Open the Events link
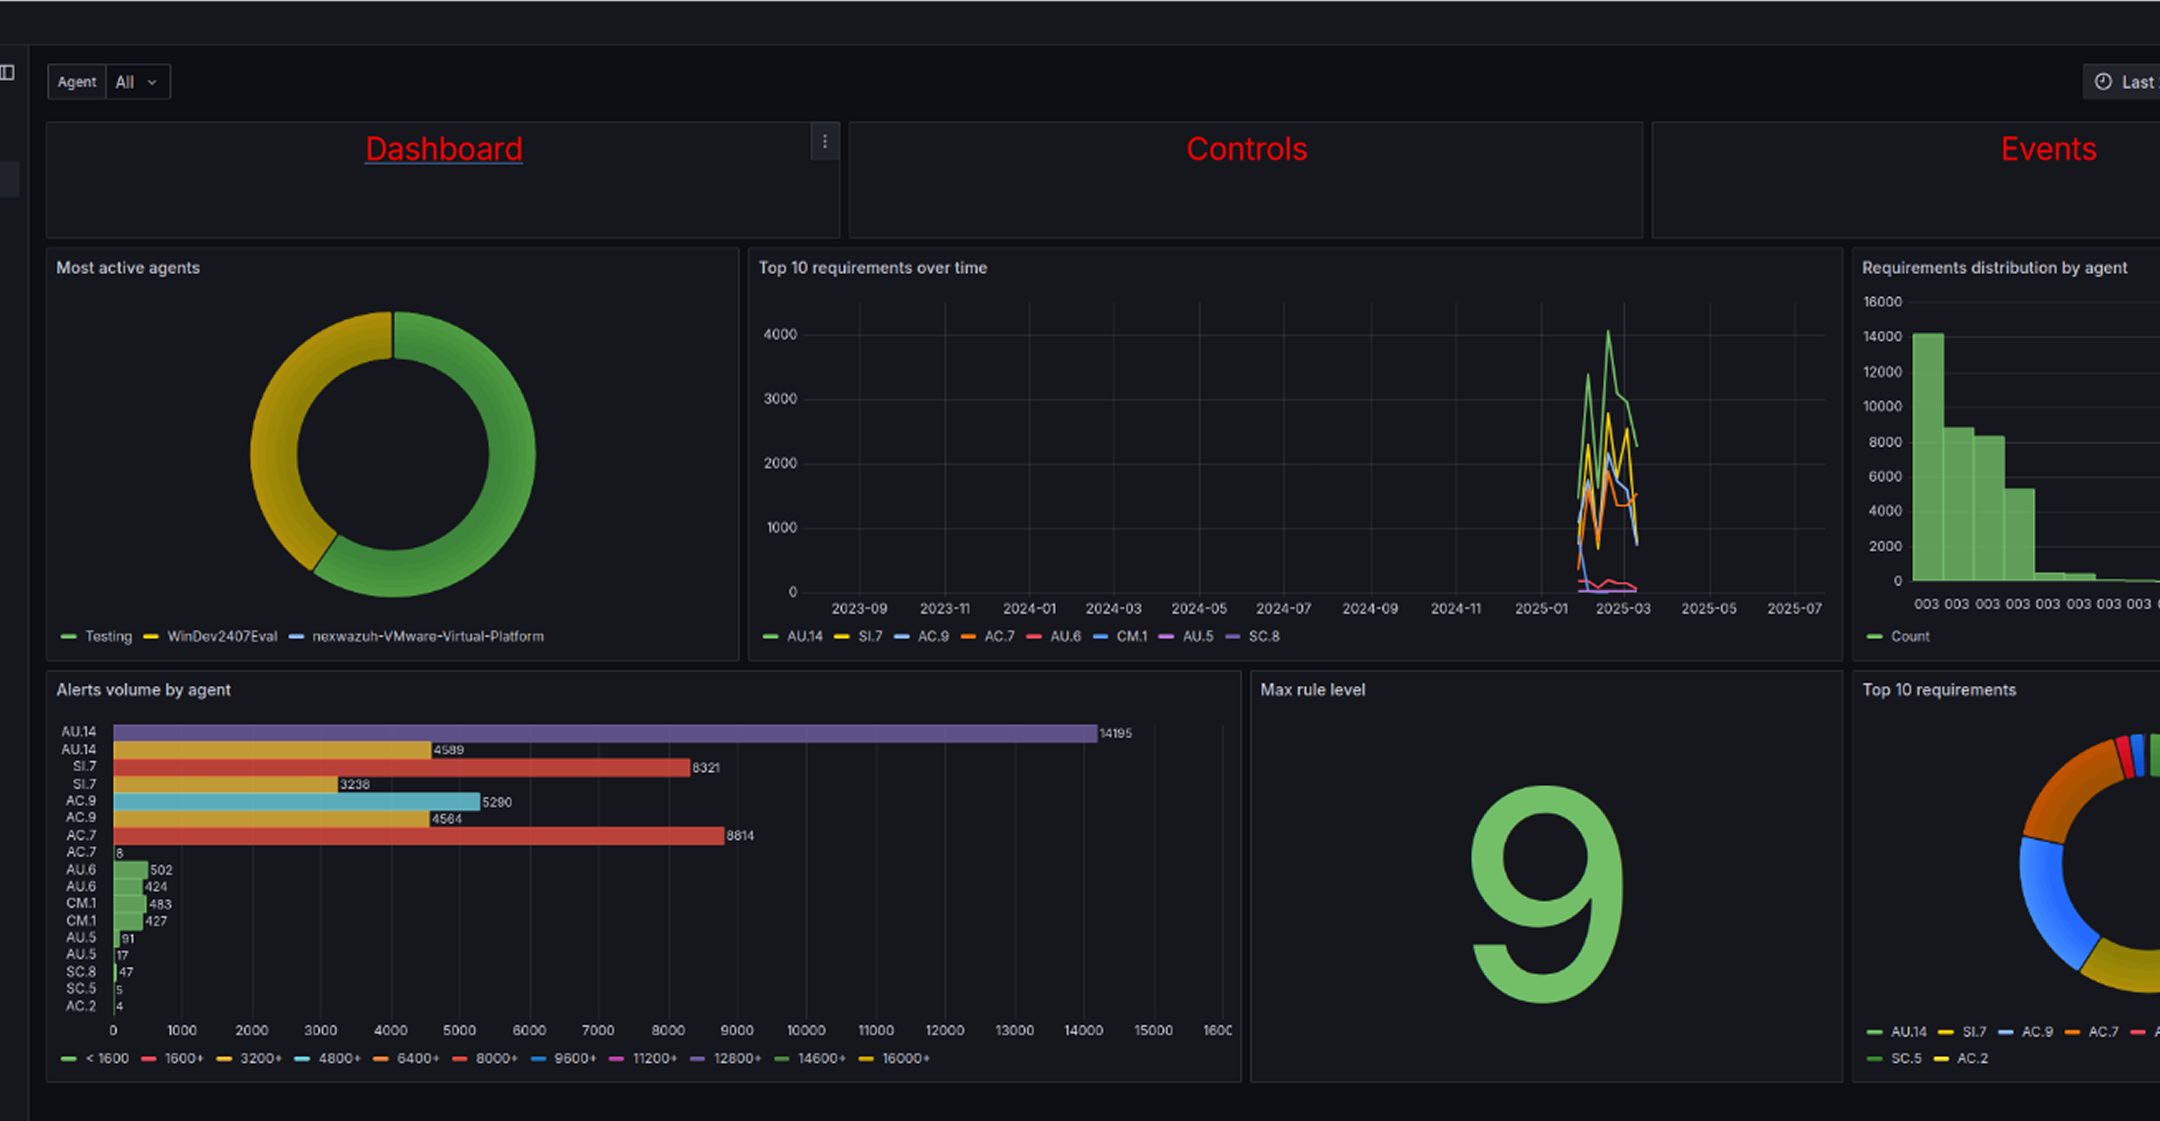Screen dimensions: 2160x1121 point(2048,149)
